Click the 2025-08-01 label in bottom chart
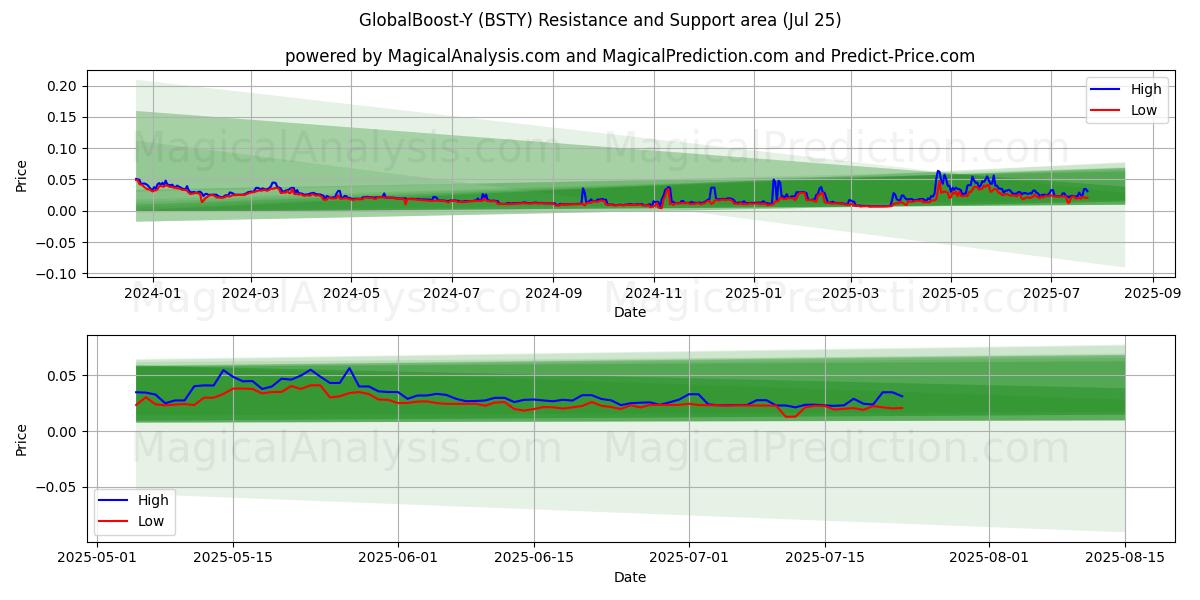1200x600 pixels. point(989,558)
